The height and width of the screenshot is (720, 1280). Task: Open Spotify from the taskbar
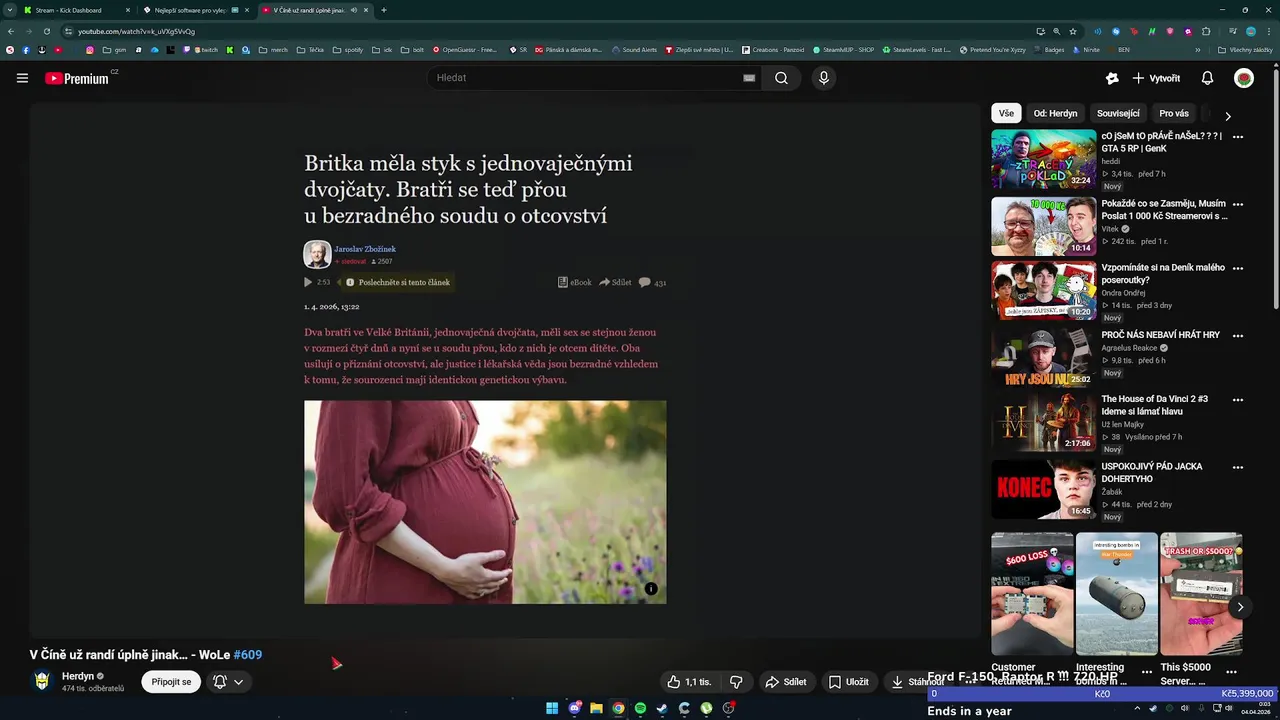click(640, 708)
